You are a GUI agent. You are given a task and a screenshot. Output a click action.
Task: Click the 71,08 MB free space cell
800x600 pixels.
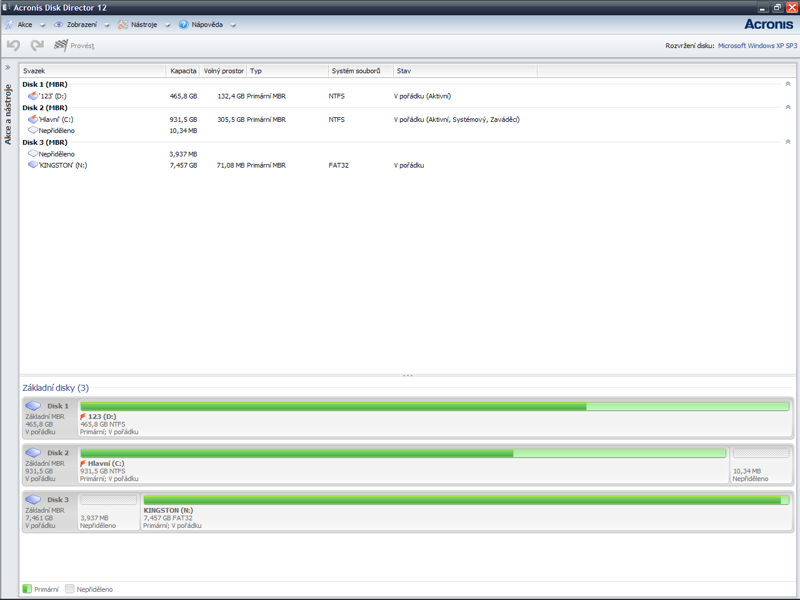coord(231,165)
